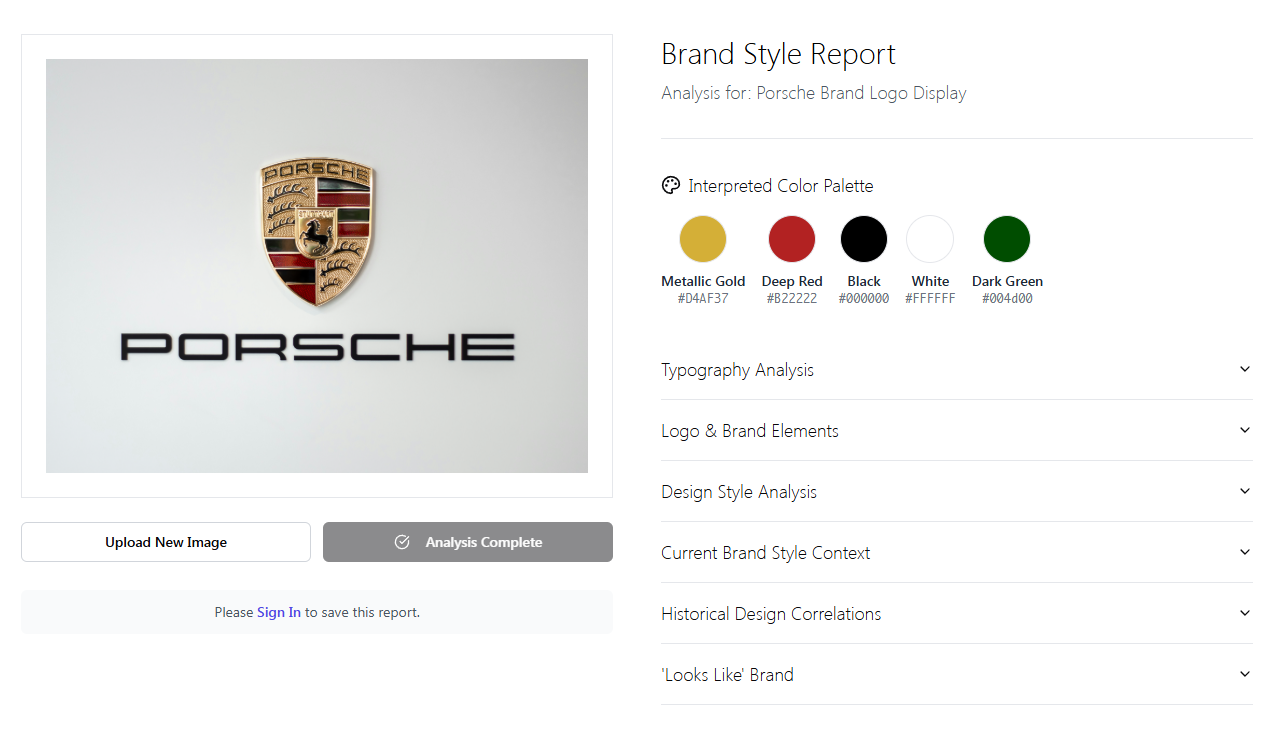Select the Deep Red color swatch

tap(792, 240)
